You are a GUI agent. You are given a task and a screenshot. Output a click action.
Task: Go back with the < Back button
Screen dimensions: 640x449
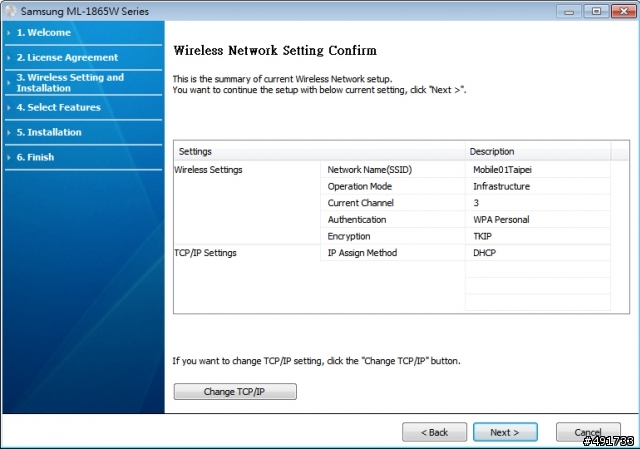(434, 432)
